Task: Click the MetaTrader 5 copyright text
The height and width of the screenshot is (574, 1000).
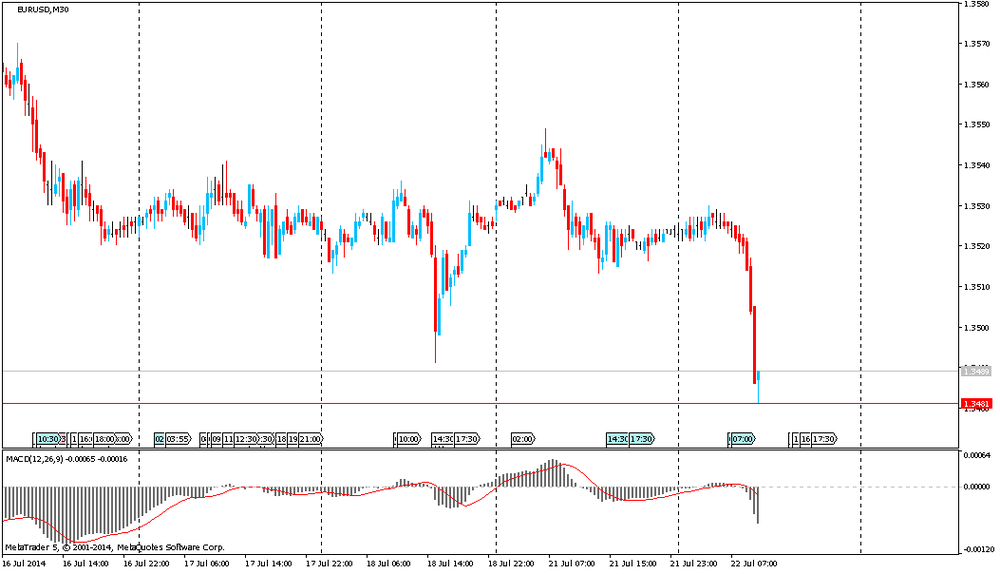Action: coord(115,547)
